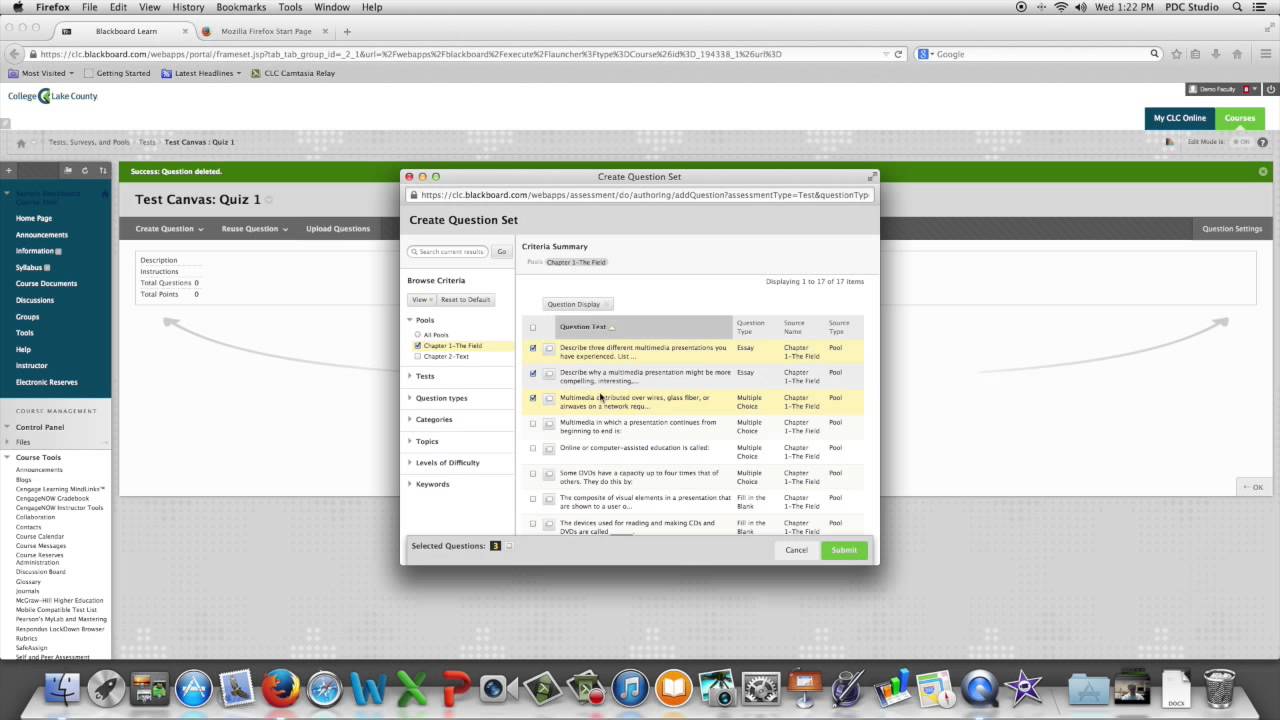Go to the Courses tab

click(x=1240, y=118)
